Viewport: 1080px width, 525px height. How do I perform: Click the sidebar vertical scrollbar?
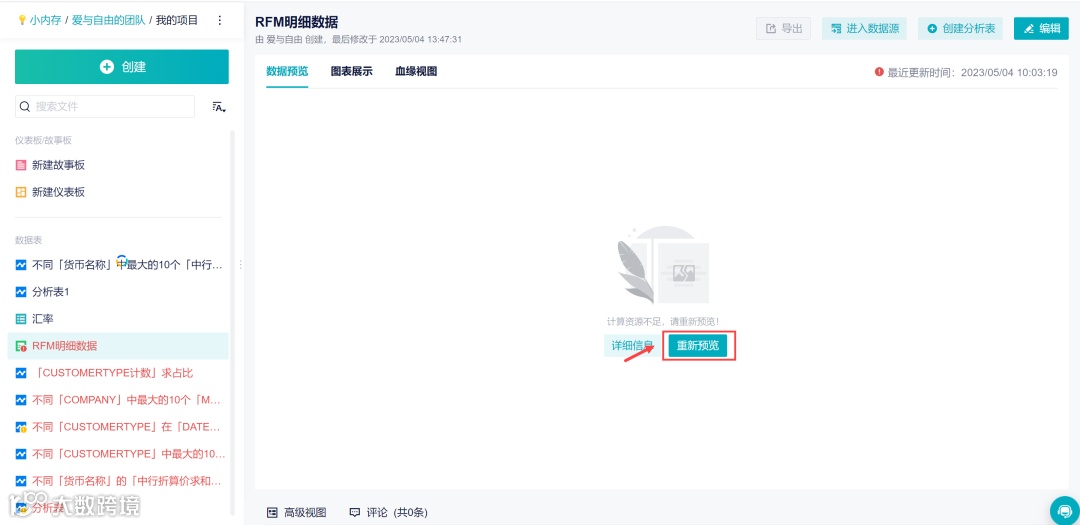pos(232,322)
